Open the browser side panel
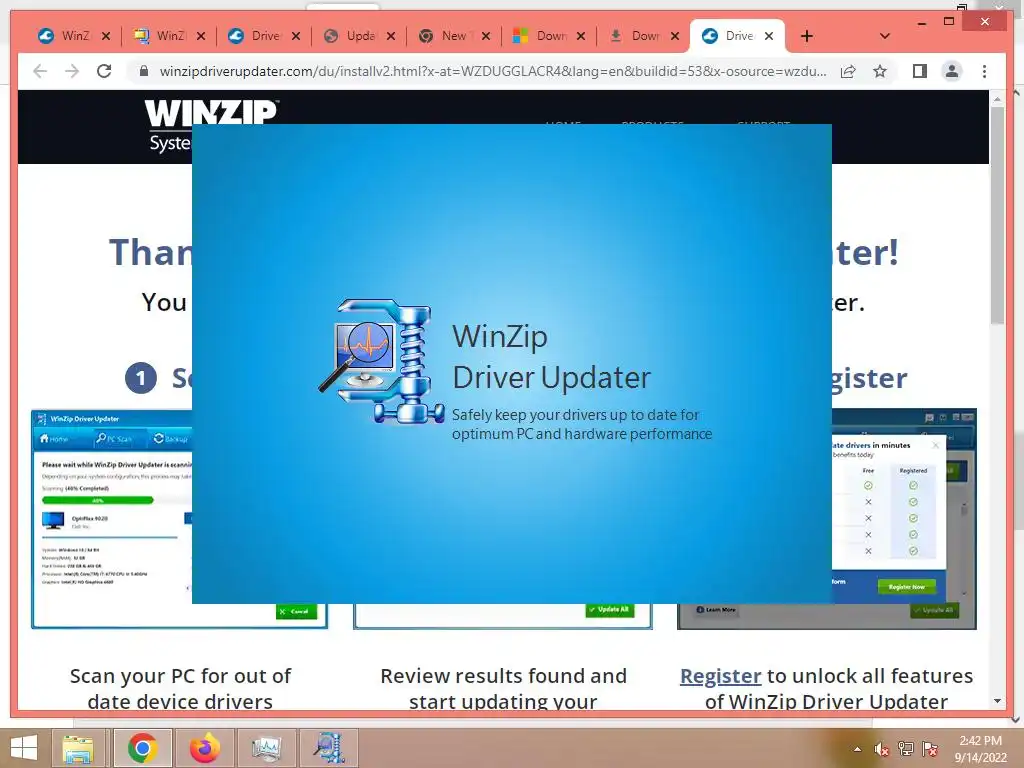 pyautogui.click(x=920, y=71)
